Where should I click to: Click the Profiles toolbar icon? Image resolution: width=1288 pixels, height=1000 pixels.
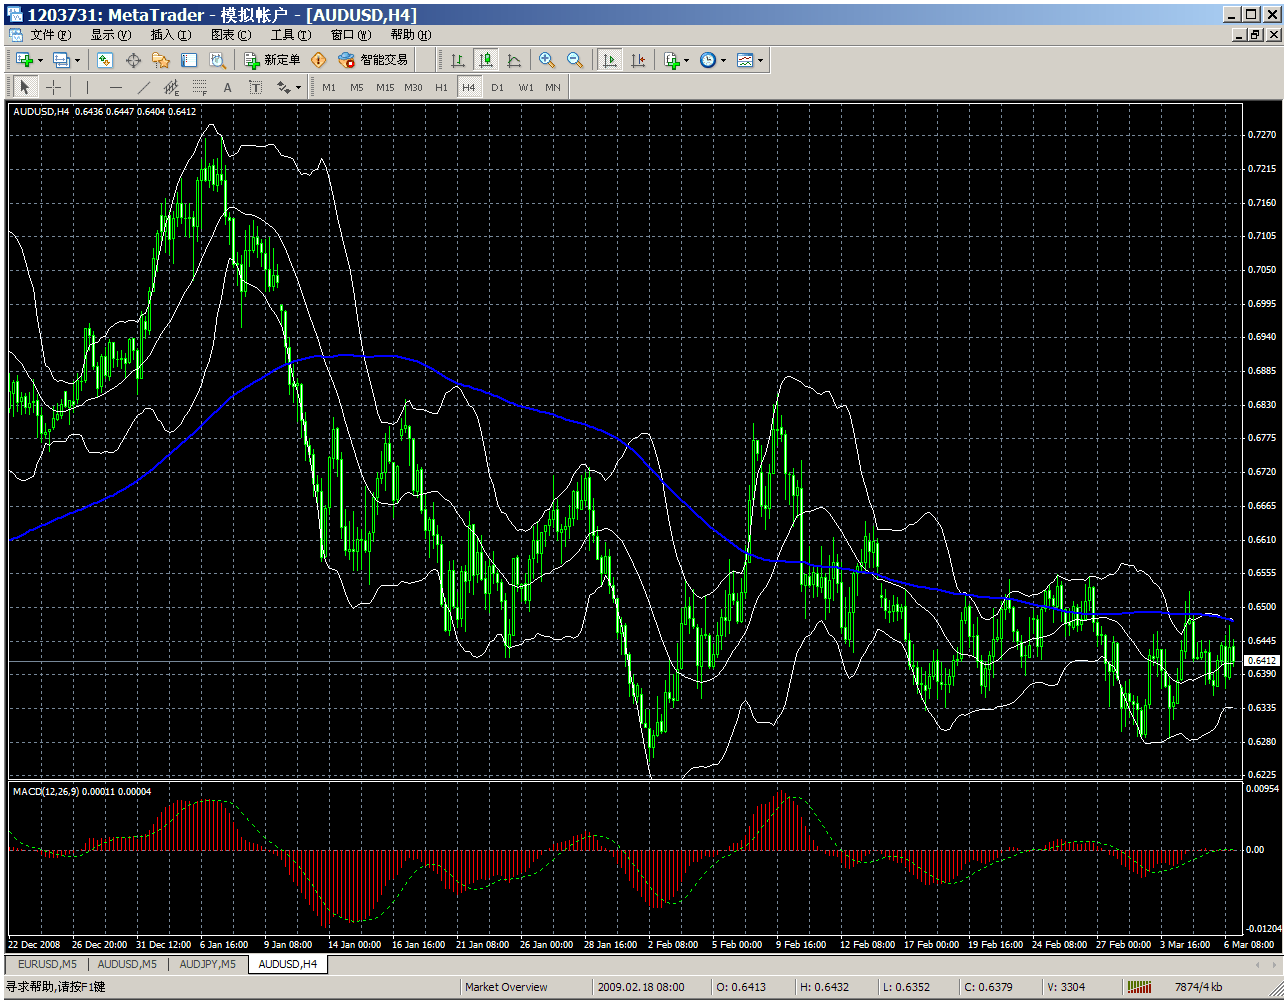click(x=61, y=60)
